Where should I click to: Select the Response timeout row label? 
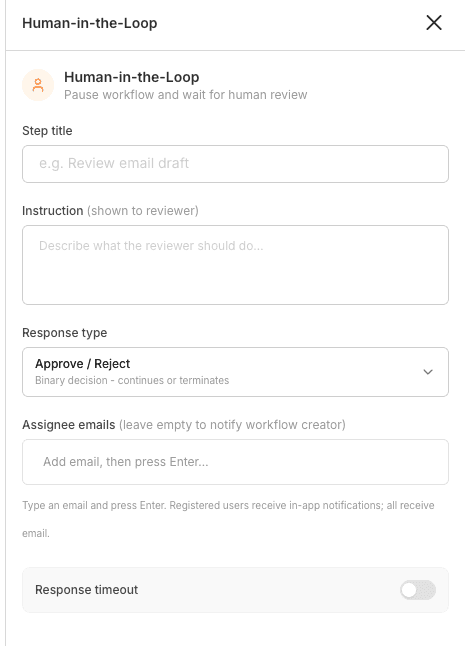coord(86,590)
